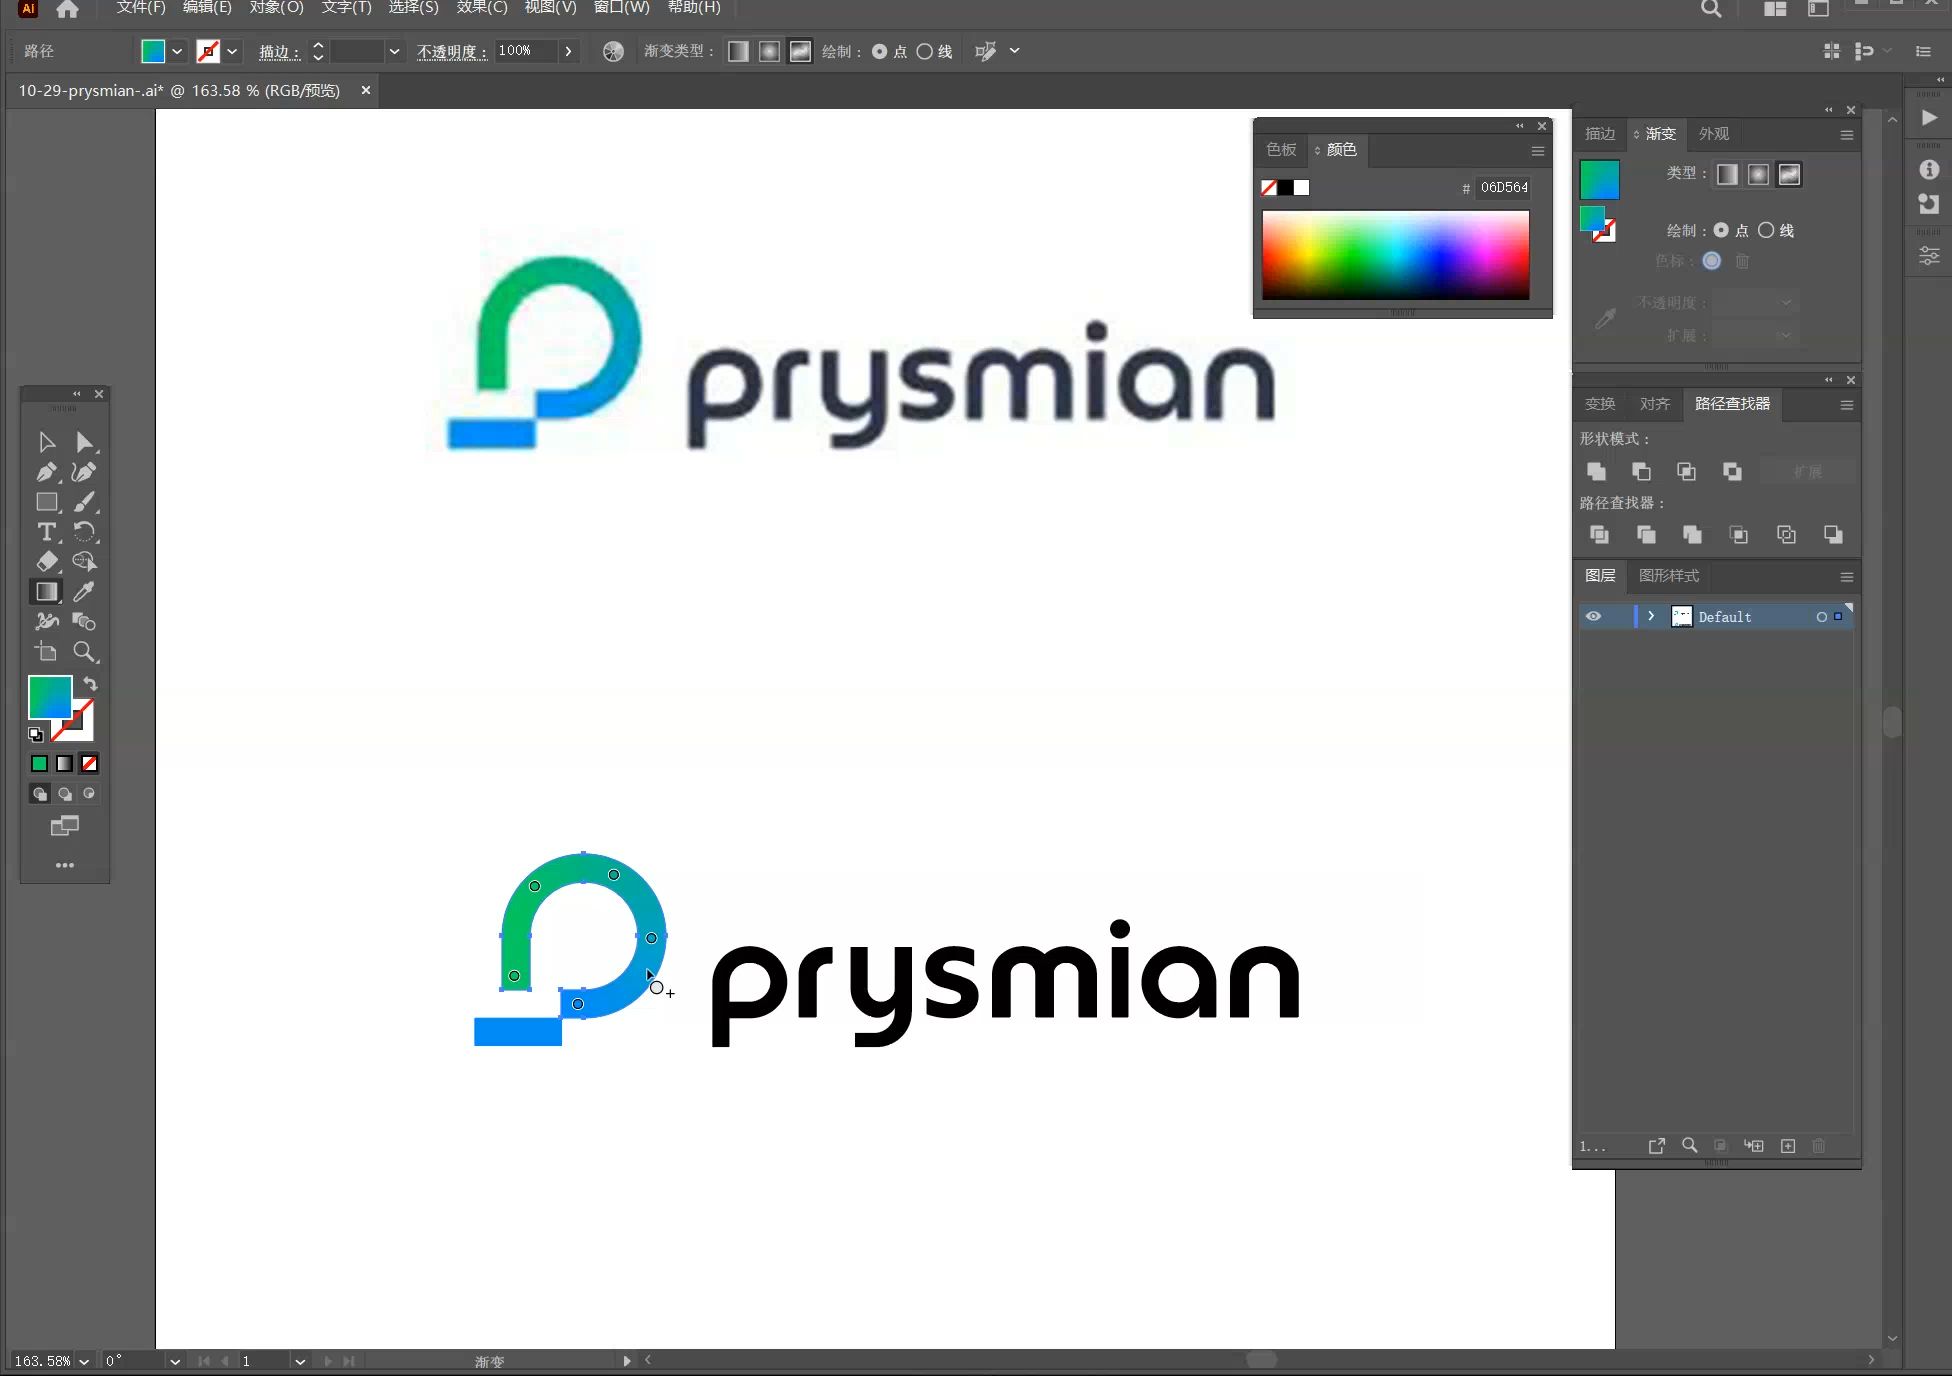Screen dimensions: 1952x1376
Task: Open recolor artwork wheel icon
Action: pos(613,51)
